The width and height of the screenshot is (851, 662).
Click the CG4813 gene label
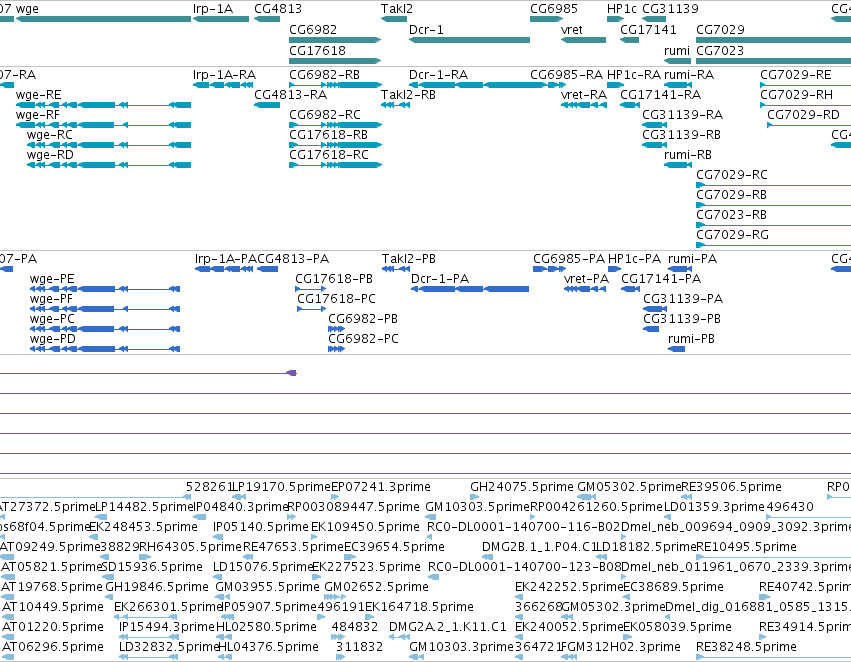click(278, 9)
